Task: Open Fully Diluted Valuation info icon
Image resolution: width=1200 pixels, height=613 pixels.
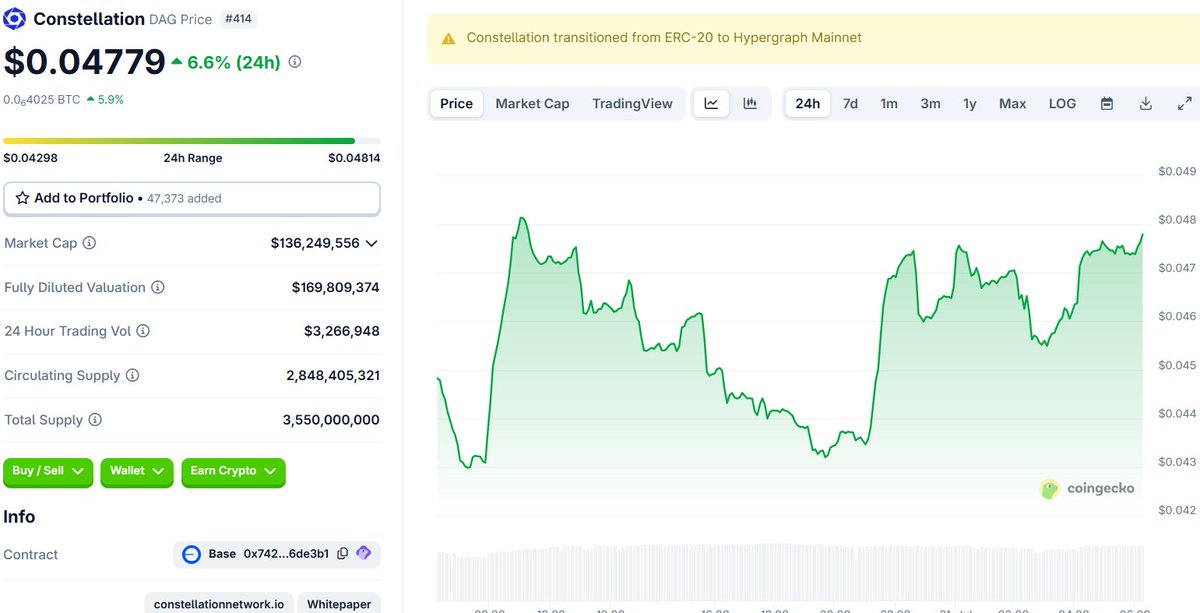Action: (x=158, y=287)
